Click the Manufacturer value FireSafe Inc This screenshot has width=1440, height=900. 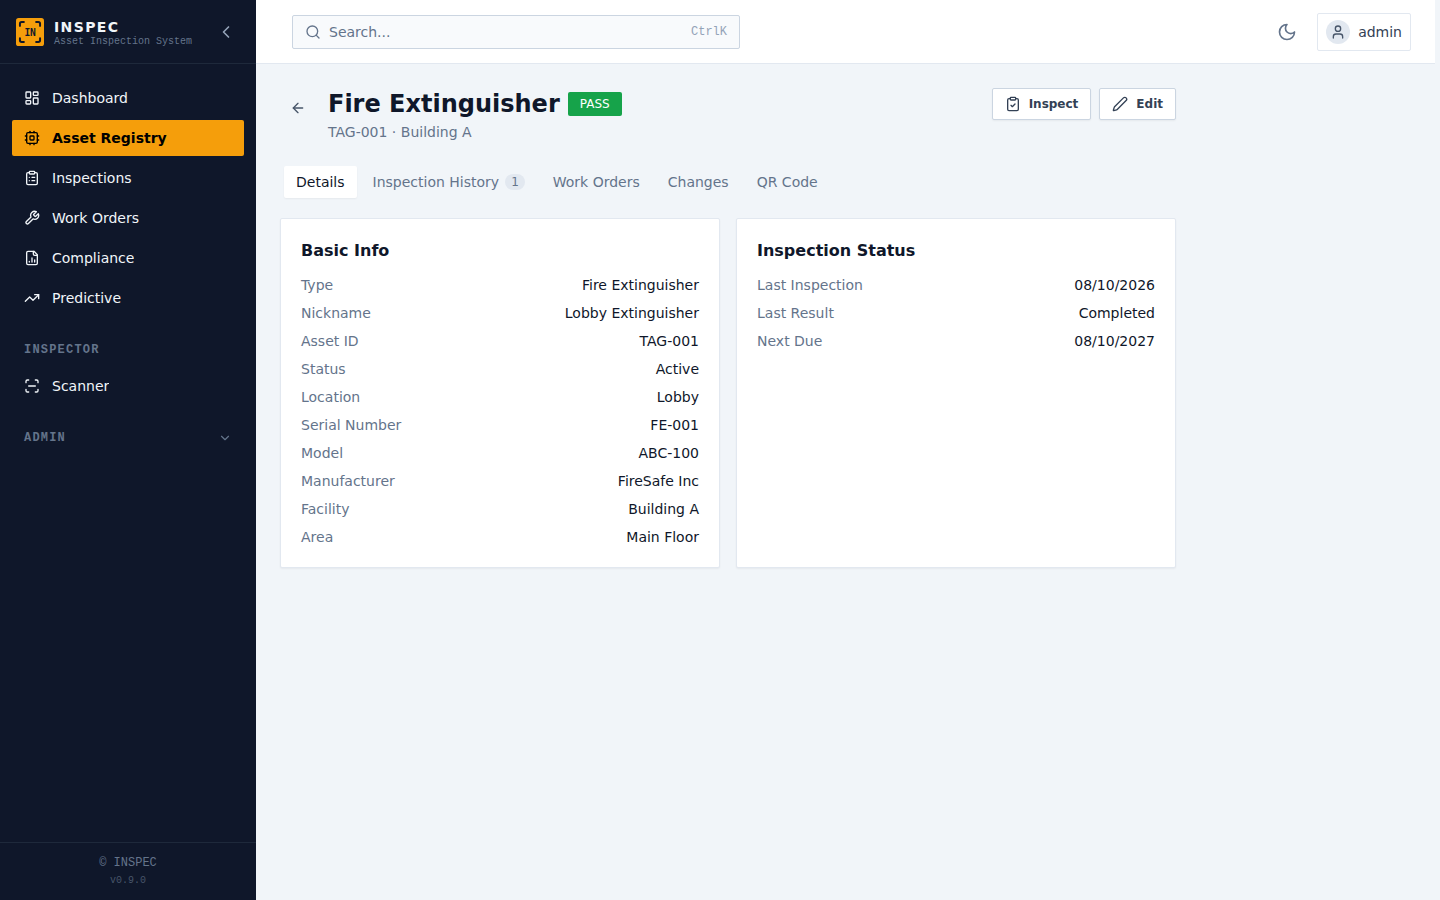(658, 481)
